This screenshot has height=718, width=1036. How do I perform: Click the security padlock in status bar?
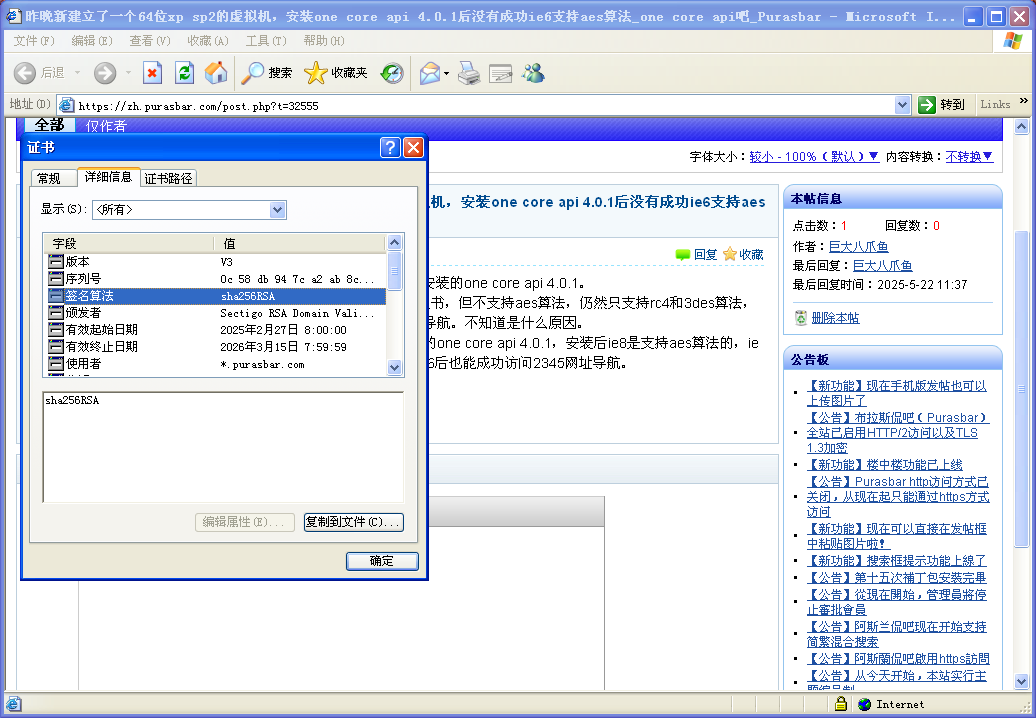tap(840, 703)
